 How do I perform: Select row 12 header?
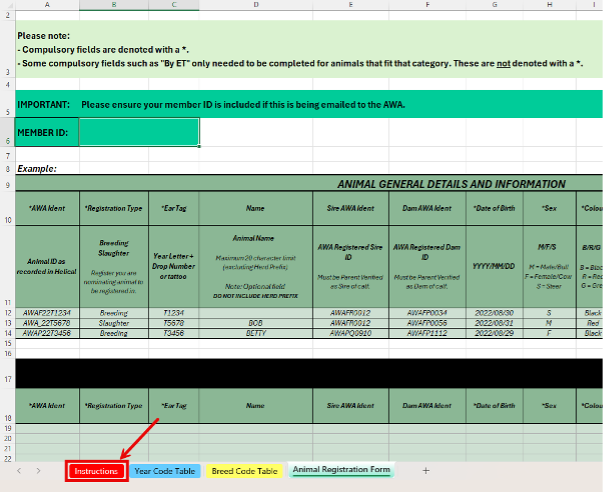(8, 313)
